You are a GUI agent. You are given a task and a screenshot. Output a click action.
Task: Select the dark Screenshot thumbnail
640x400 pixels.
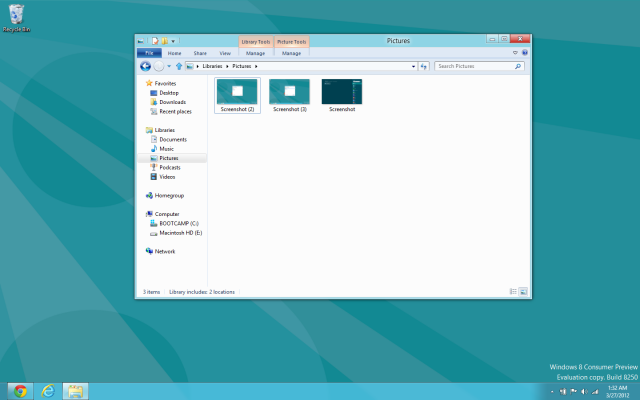point(342,96)
